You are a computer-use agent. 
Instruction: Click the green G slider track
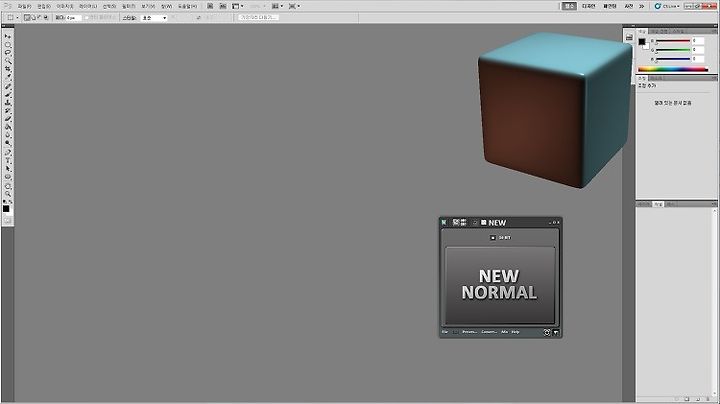[673, 50]
